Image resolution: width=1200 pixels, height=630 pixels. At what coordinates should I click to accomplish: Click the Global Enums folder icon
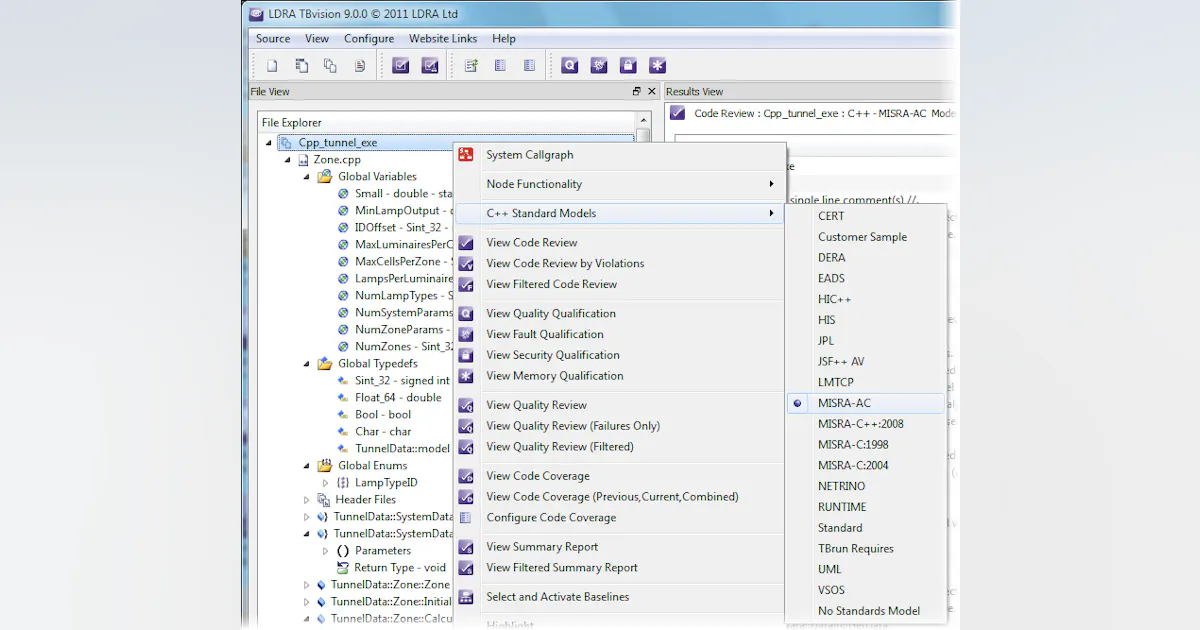(325, 466)
